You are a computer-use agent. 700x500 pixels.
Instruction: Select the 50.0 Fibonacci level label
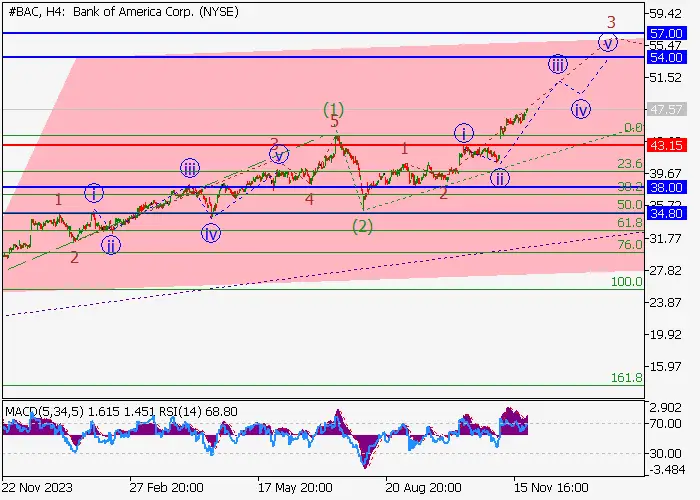[x=630, y=205]
